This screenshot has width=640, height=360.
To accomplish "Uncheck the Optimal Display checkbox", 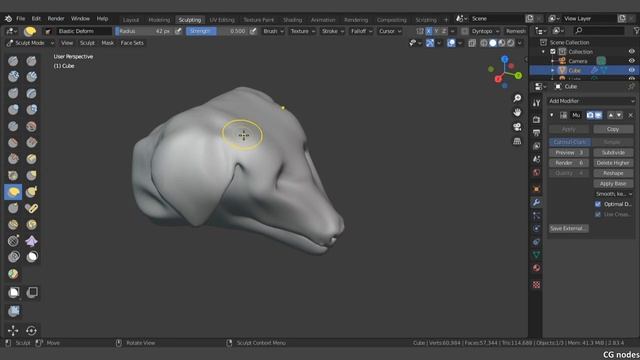I will (598, 204).
